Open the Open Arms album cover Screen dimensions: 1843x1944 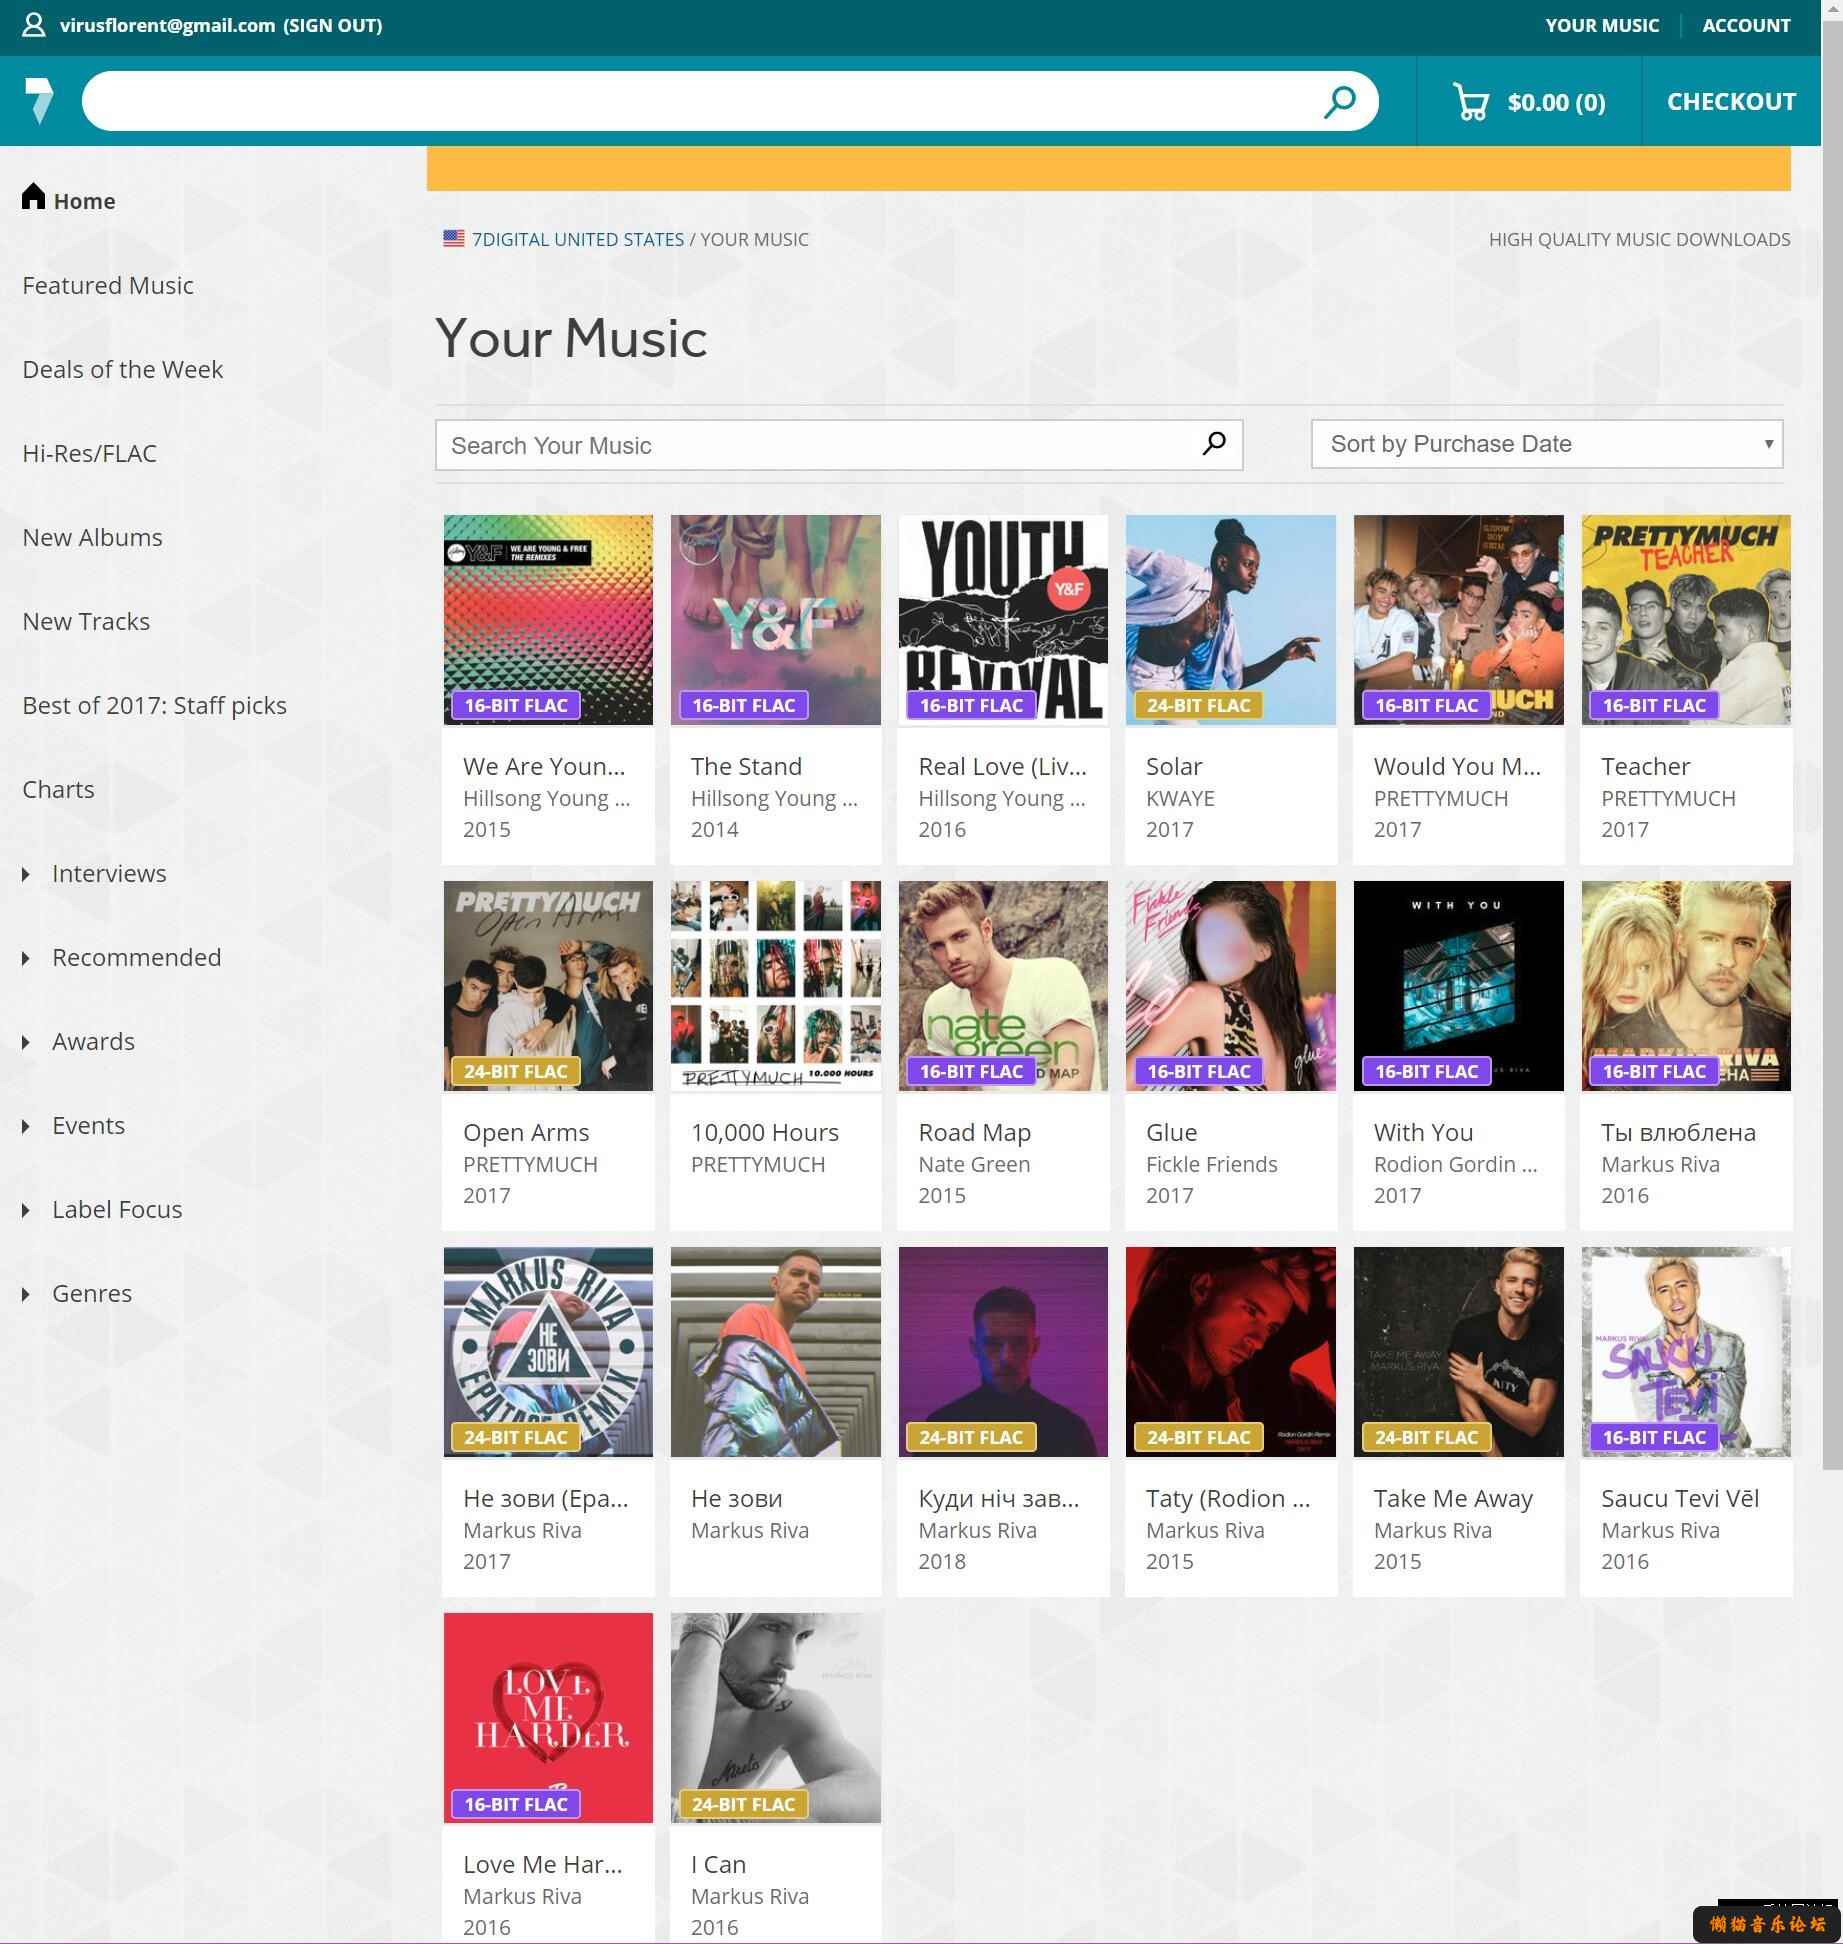pos(548,986)
